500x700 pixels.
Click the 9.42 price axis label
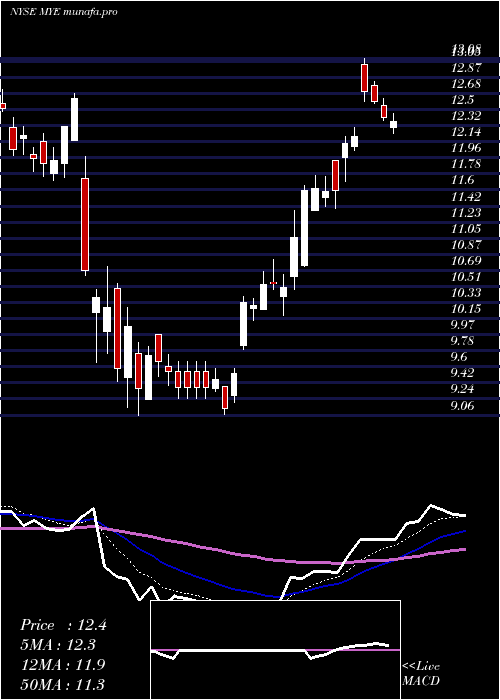click(462, 373)
